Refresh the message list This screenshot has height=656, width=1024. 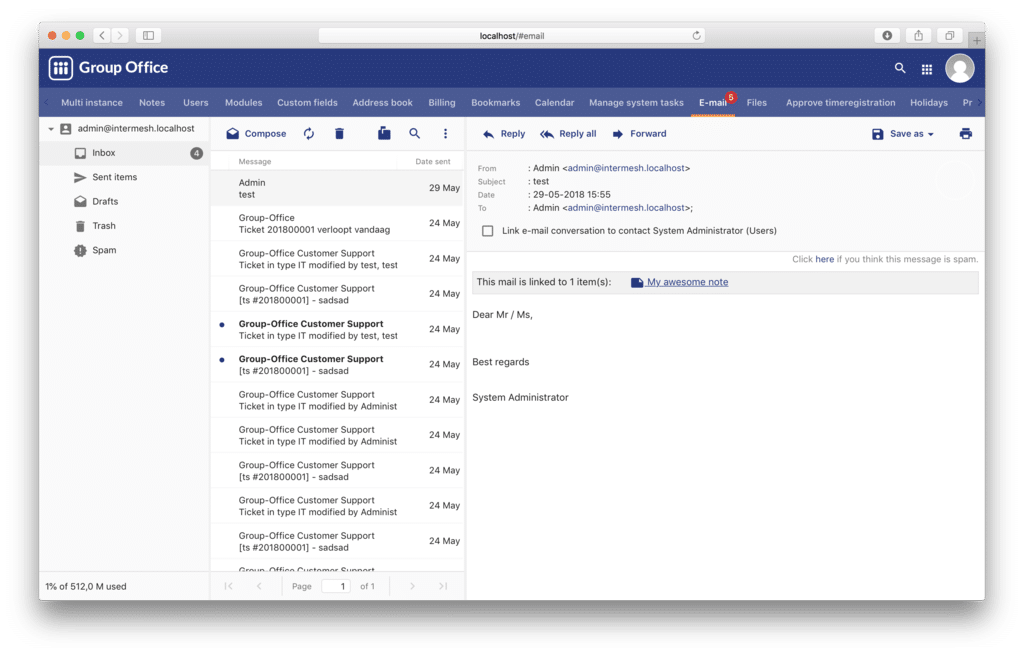[309, 134]
